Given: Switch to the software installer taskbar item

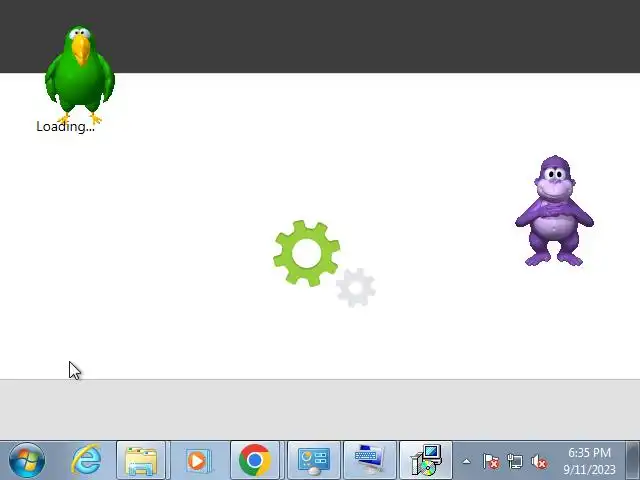Looking at the screenshot, I should point(426,460).
